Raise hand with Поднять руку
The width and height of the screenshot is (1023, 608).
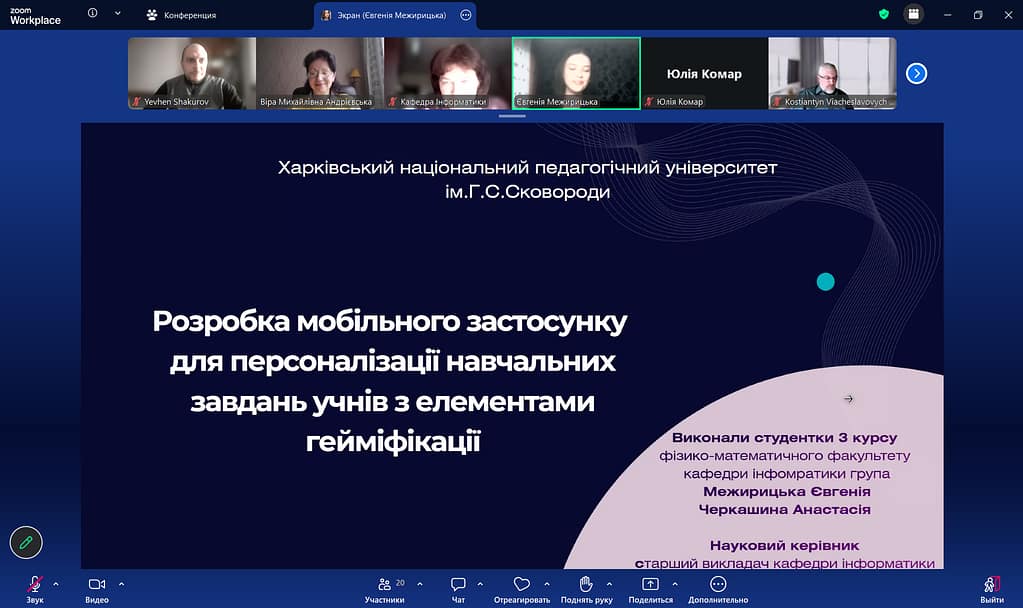click(587, 584)
